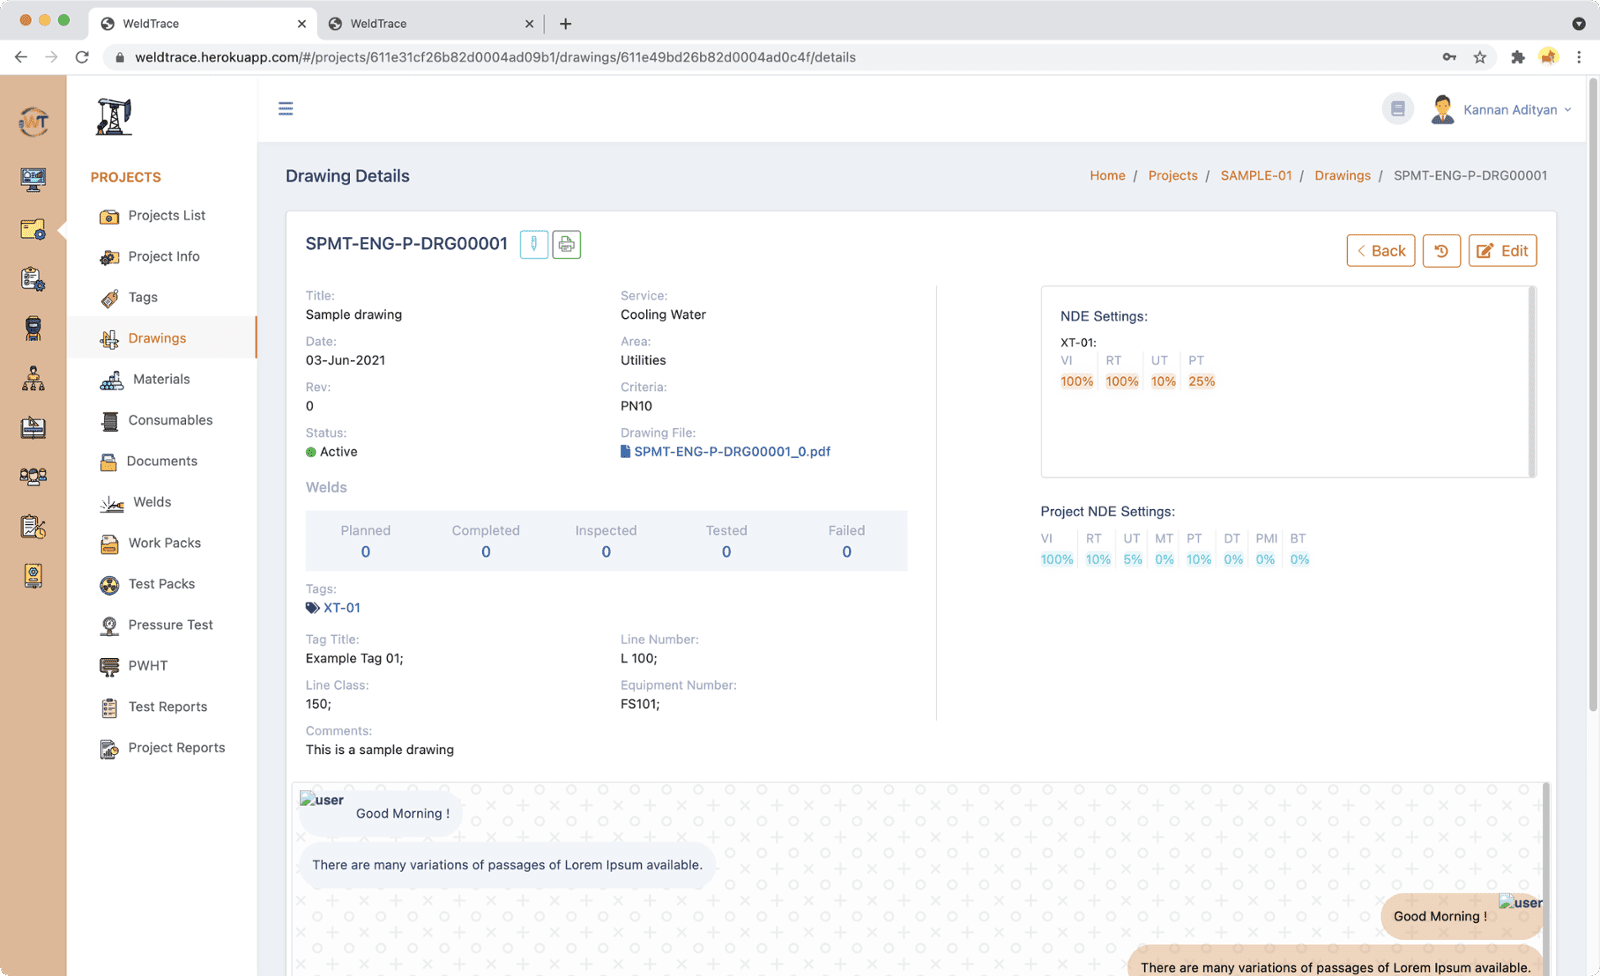Image resolution: width=1600 pixels, height=976 pixels.
Task: Open the people group icon in the left rail
Action: [33, 477]
